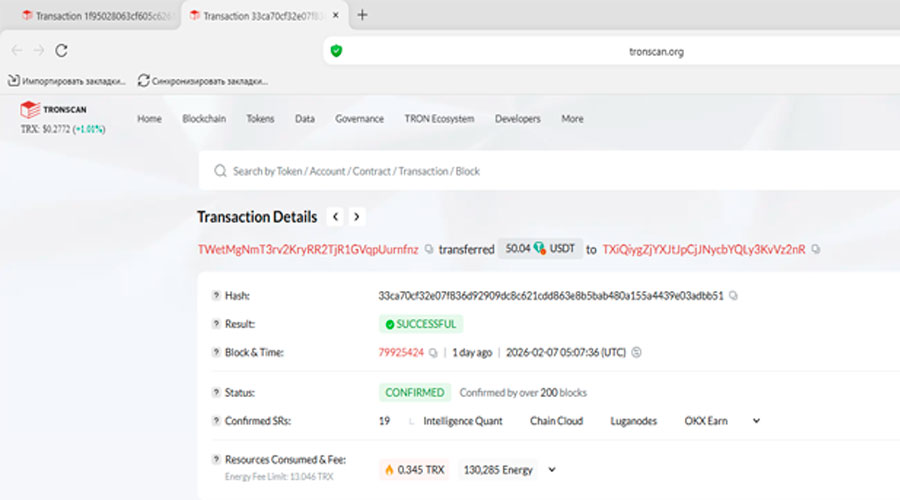Click the import bookmarks item
Image resolution: width=900 pixels, height=500 pixels.
pos(67,81)
